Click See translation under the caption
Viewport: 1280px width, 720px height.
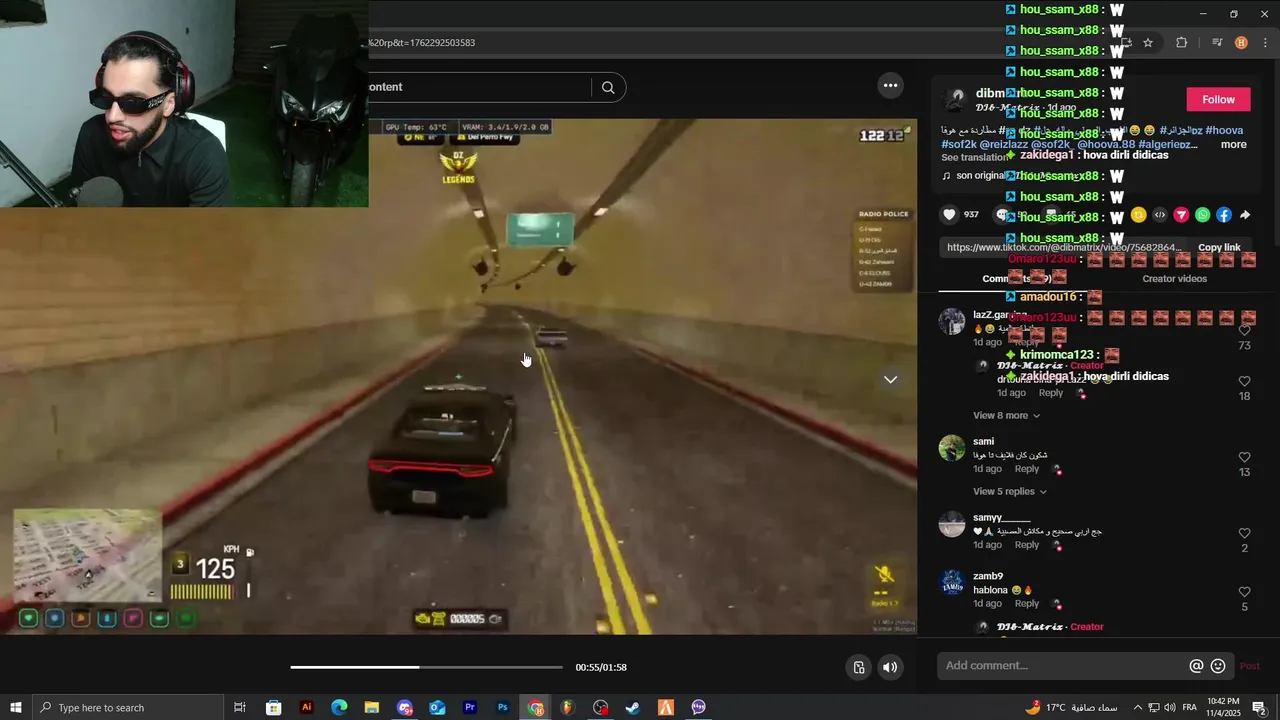(975, 158)
